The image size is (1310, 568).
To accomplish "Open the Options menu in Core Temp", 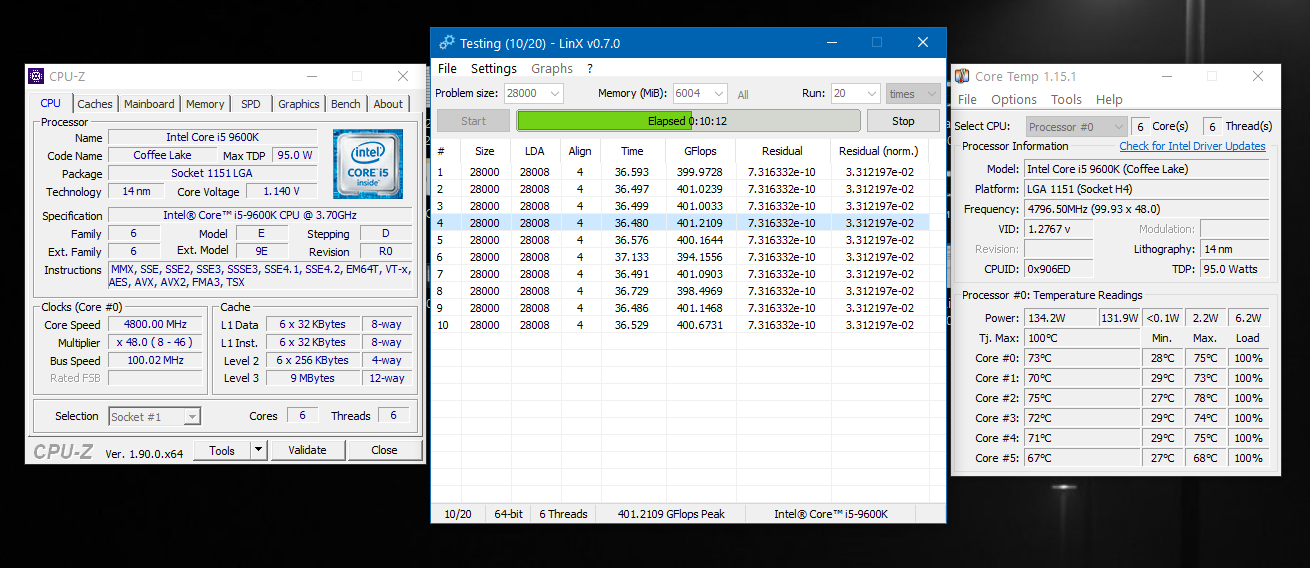I will click(x=1014, y=100).
